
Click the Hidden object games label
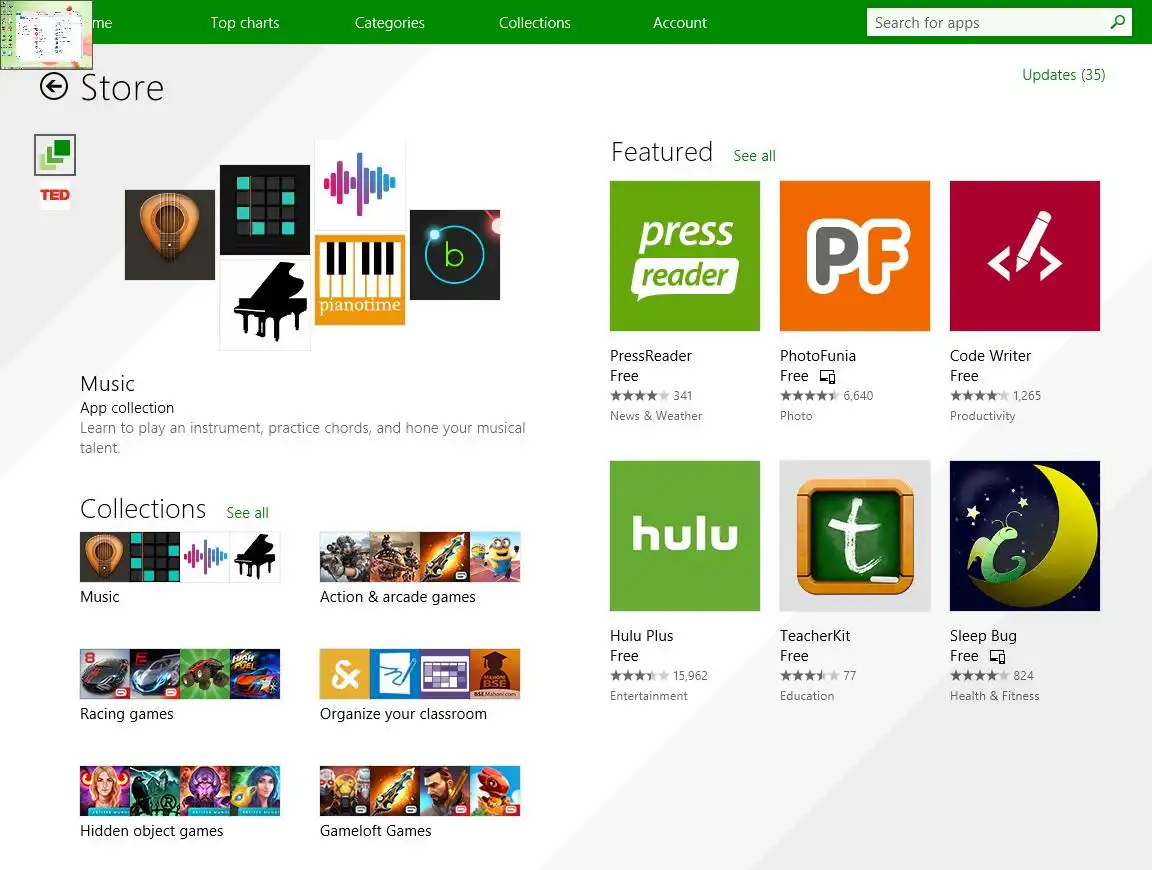click(x=151, y=831)
